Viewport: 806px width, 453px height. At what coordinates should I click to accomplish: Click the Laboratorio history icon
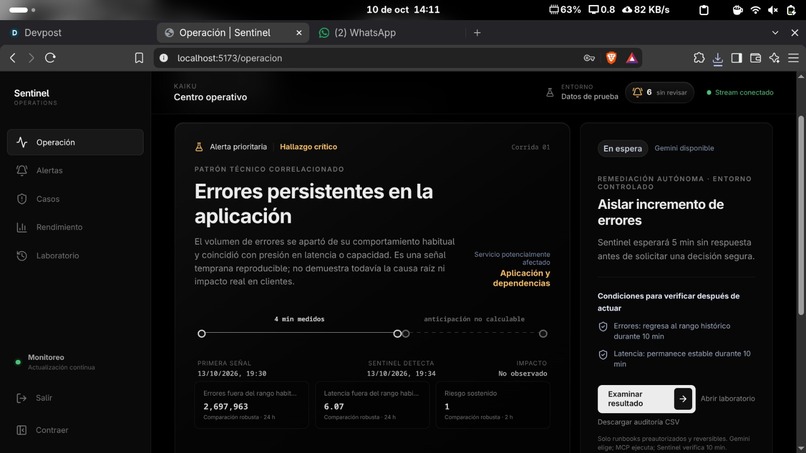pyautogui.click(x=22, y=256)
